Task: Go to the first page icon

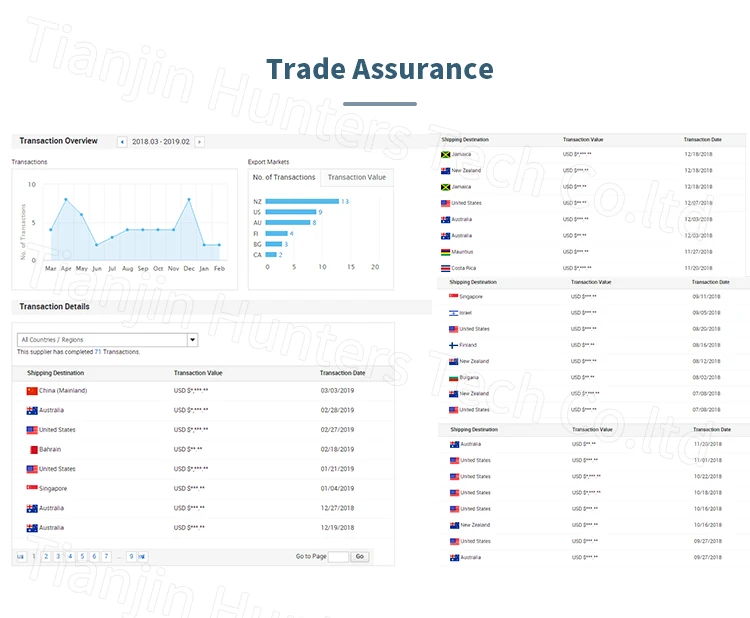Action: tap(21, 556)
